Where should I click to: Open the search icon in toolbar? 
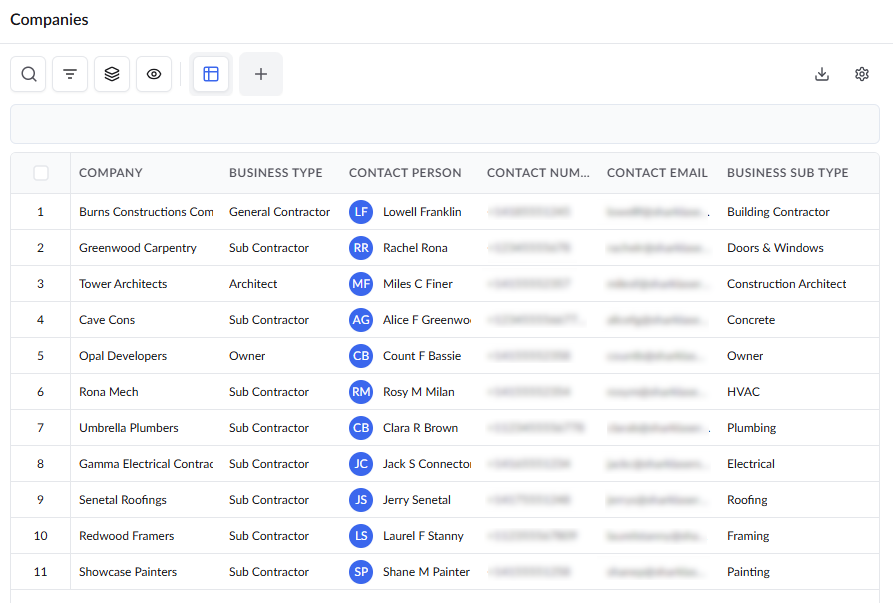coord(28,74)
